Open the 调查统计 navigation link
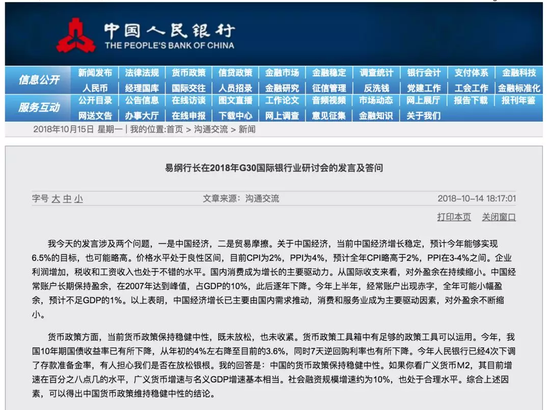The image size is (550, 410). [x=376, y=73]
